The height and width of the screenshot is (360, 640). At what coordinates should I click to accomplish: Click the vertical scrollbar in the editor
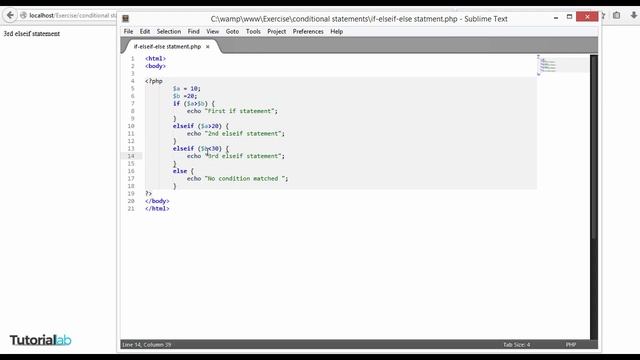coord(594,147)
